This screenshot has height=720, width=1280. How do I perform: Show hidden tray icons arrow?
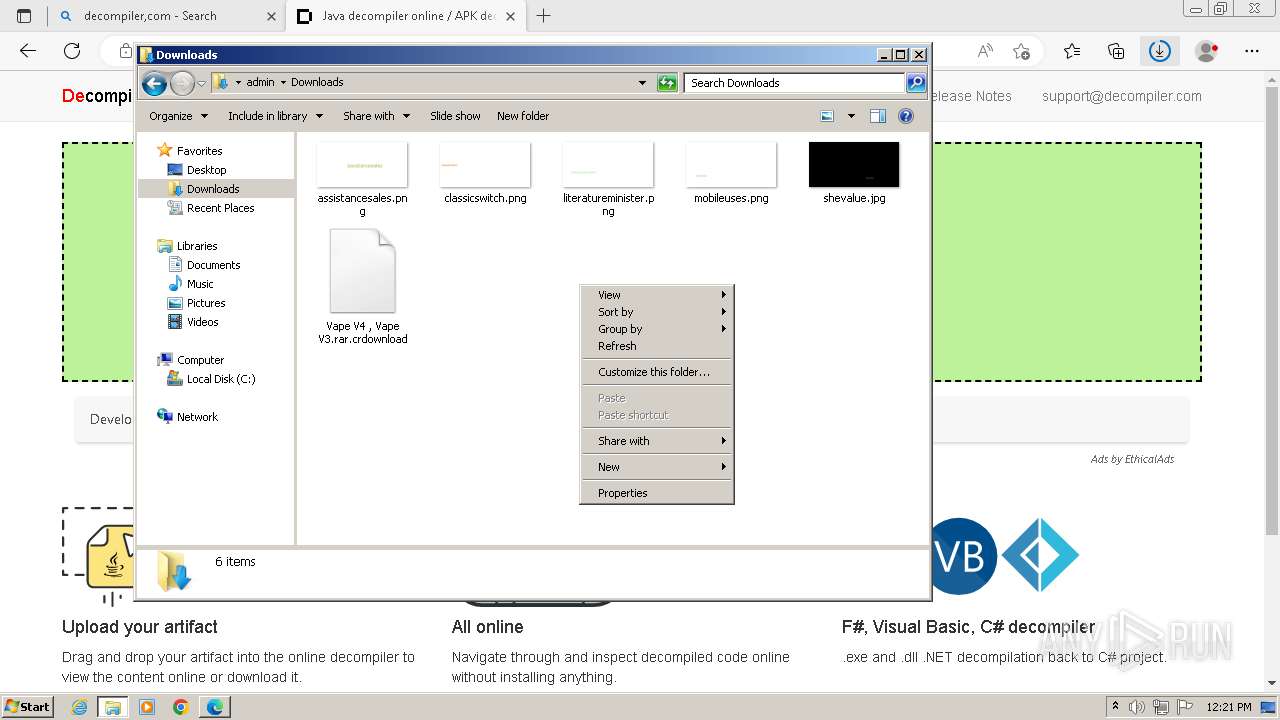point(1115,707)
